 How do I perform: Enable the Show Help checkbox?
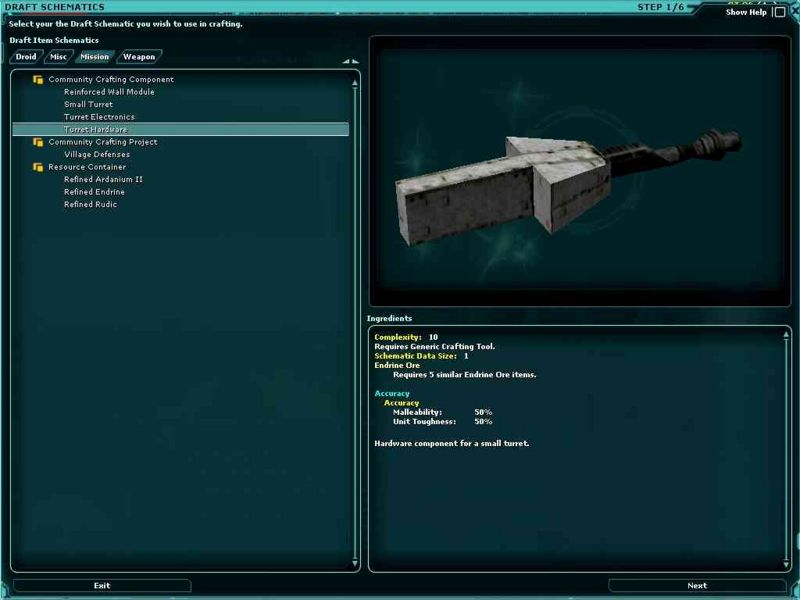778,13
